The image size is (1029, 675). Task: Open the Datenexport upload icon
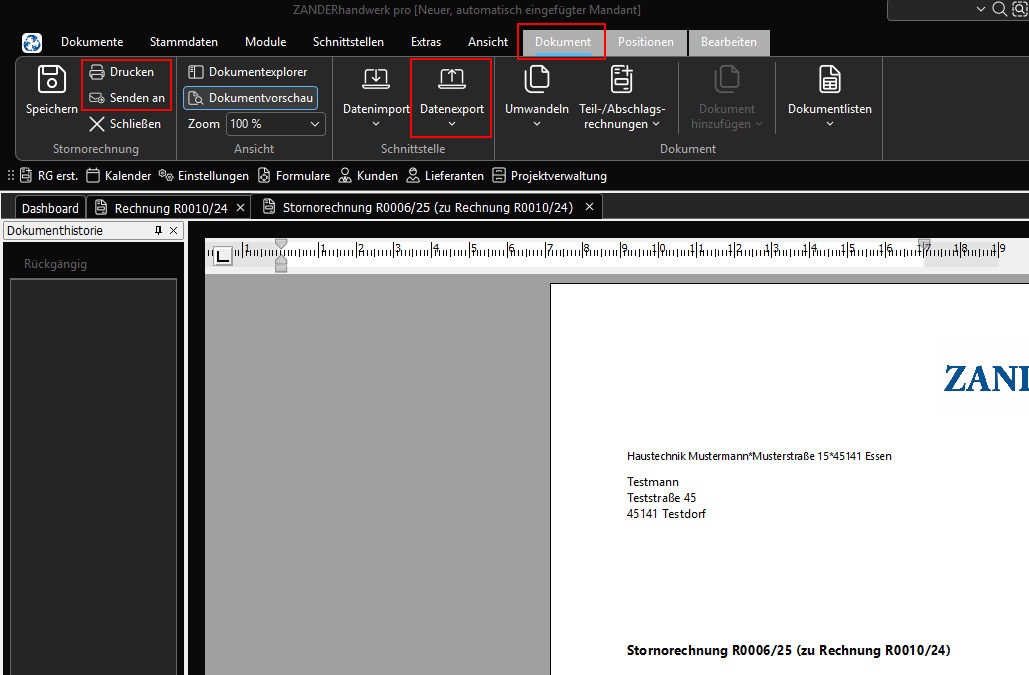coord(451,80)
